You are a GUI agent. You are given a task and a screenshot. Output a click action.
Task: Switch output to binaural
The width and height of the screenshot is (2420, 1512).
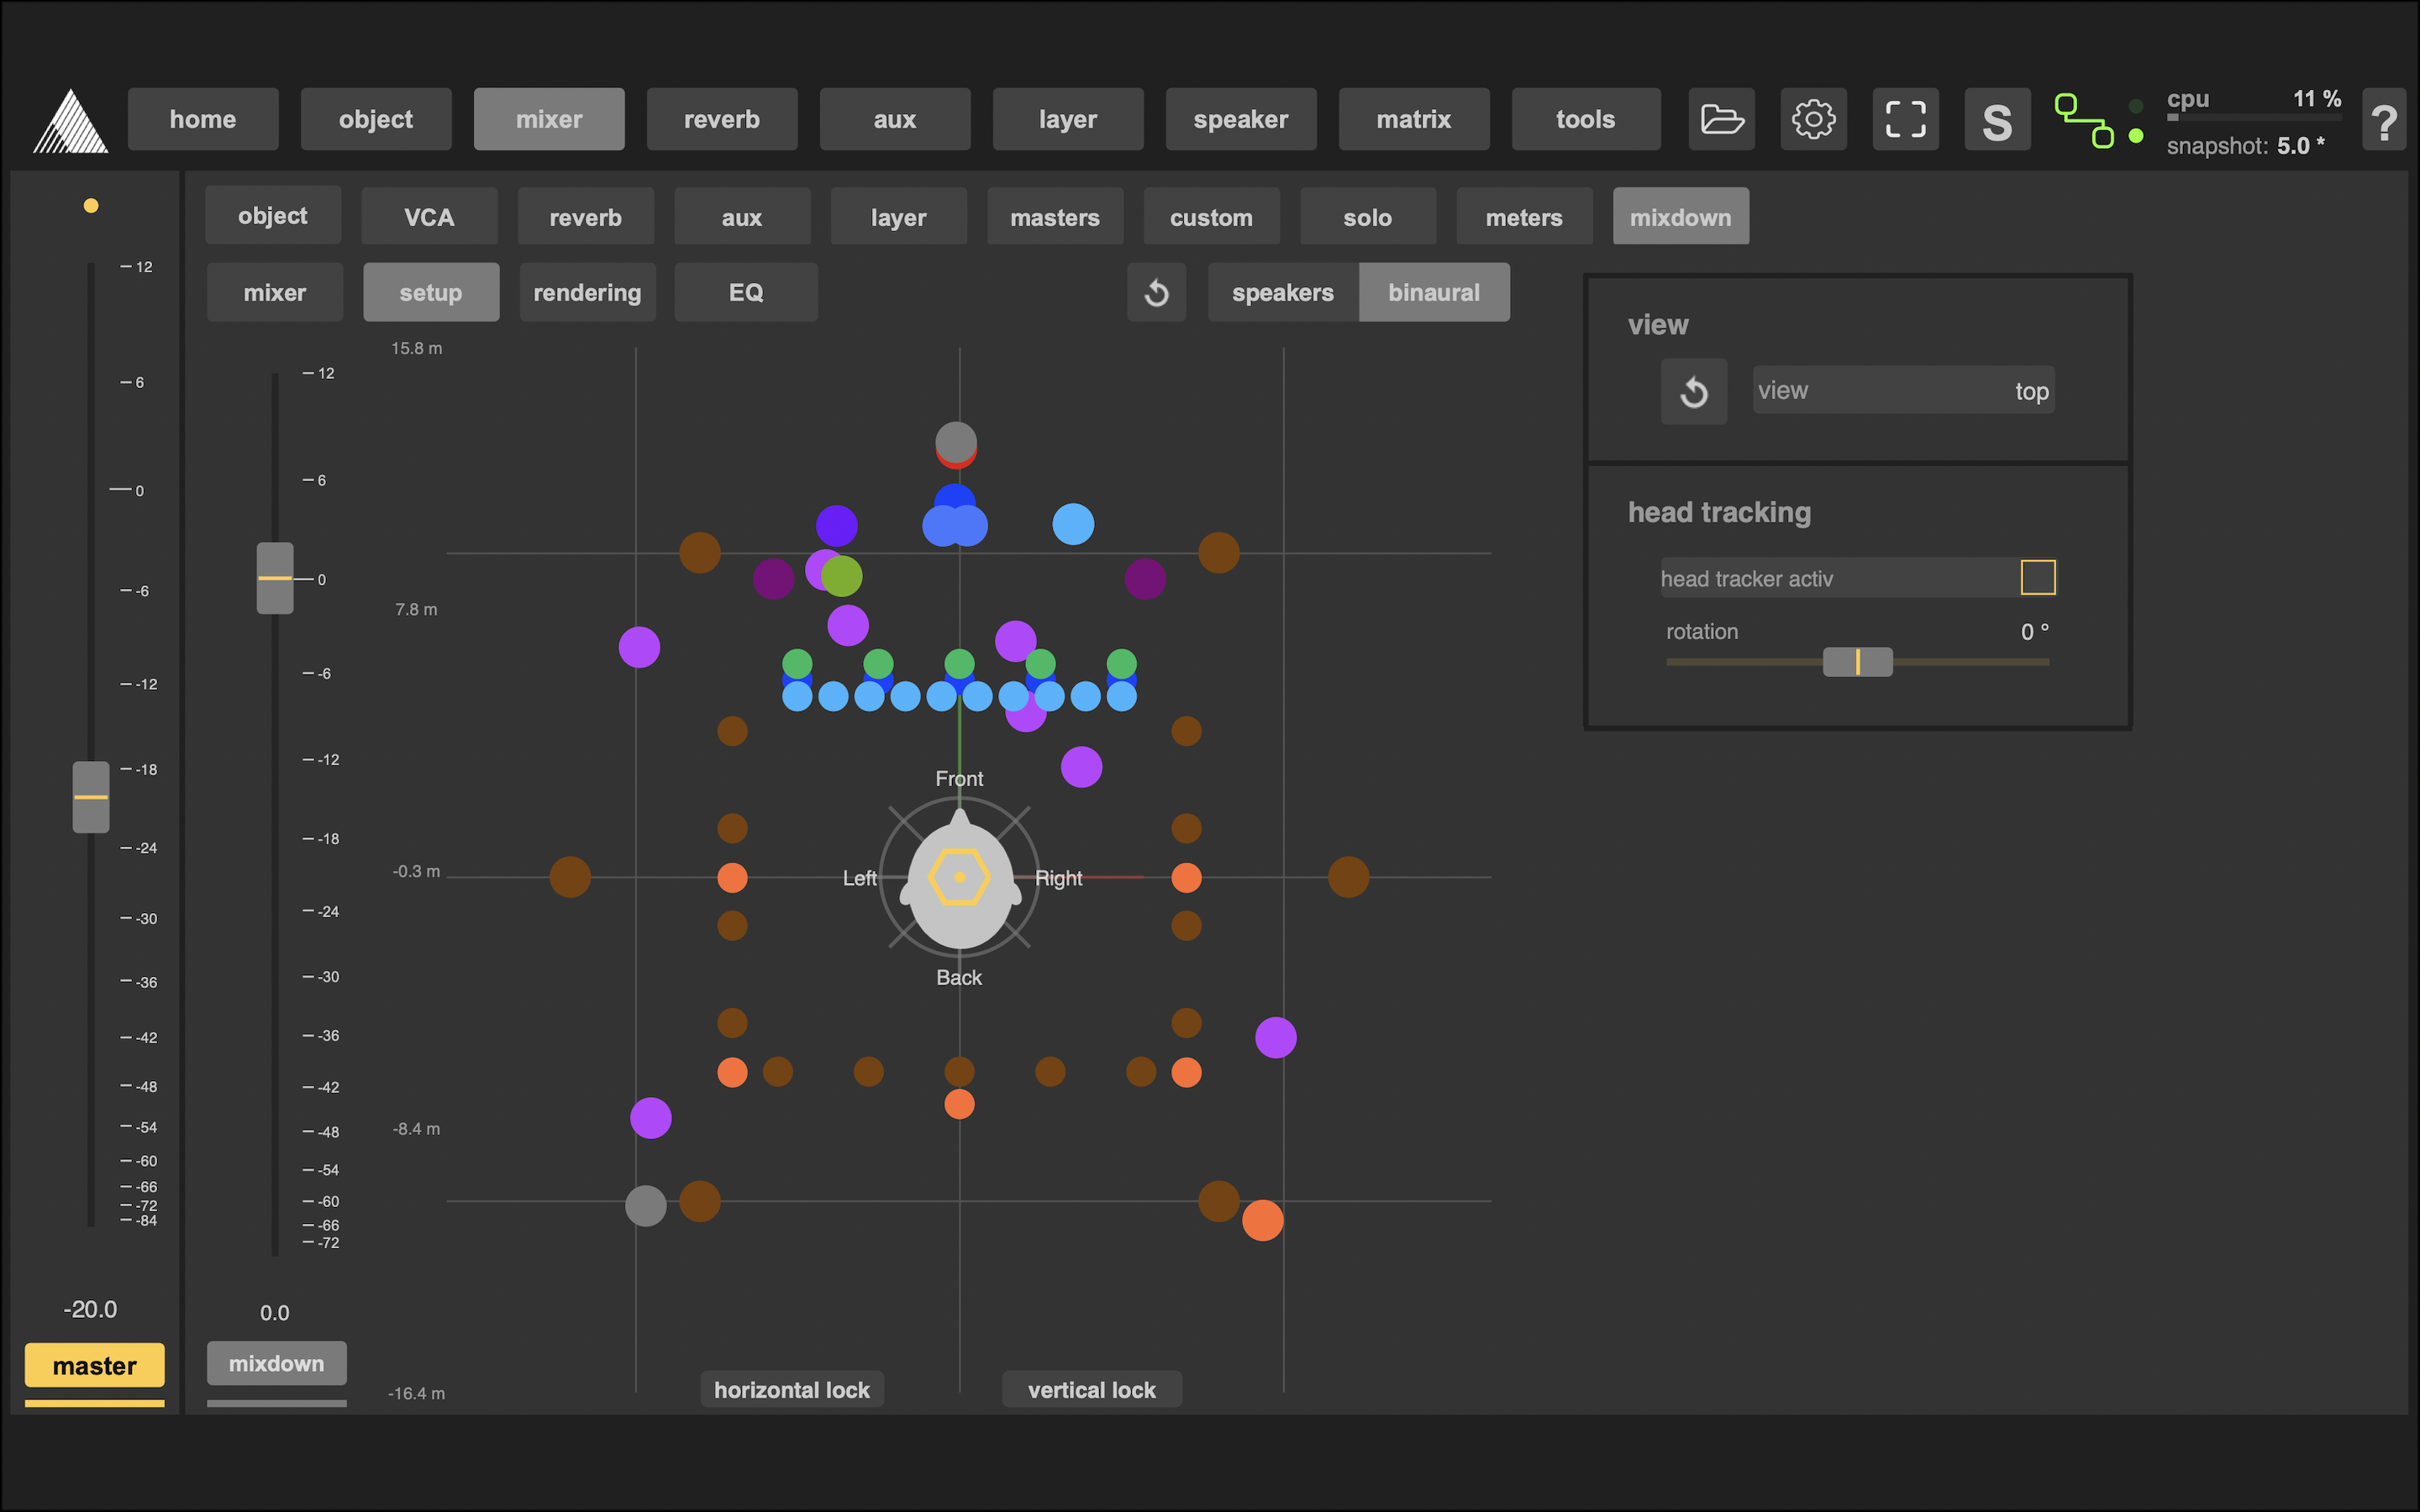[x=1434, y=292]
